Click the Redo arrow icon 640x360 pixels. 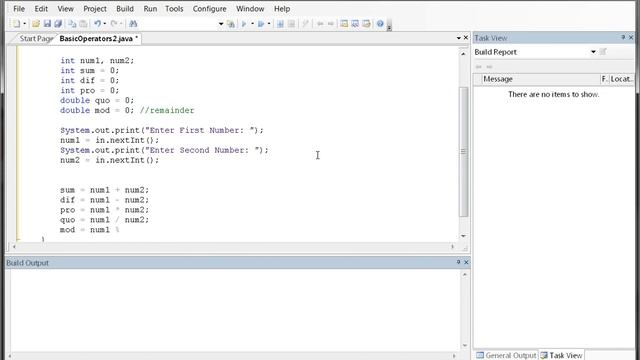[x=114, y=24]
